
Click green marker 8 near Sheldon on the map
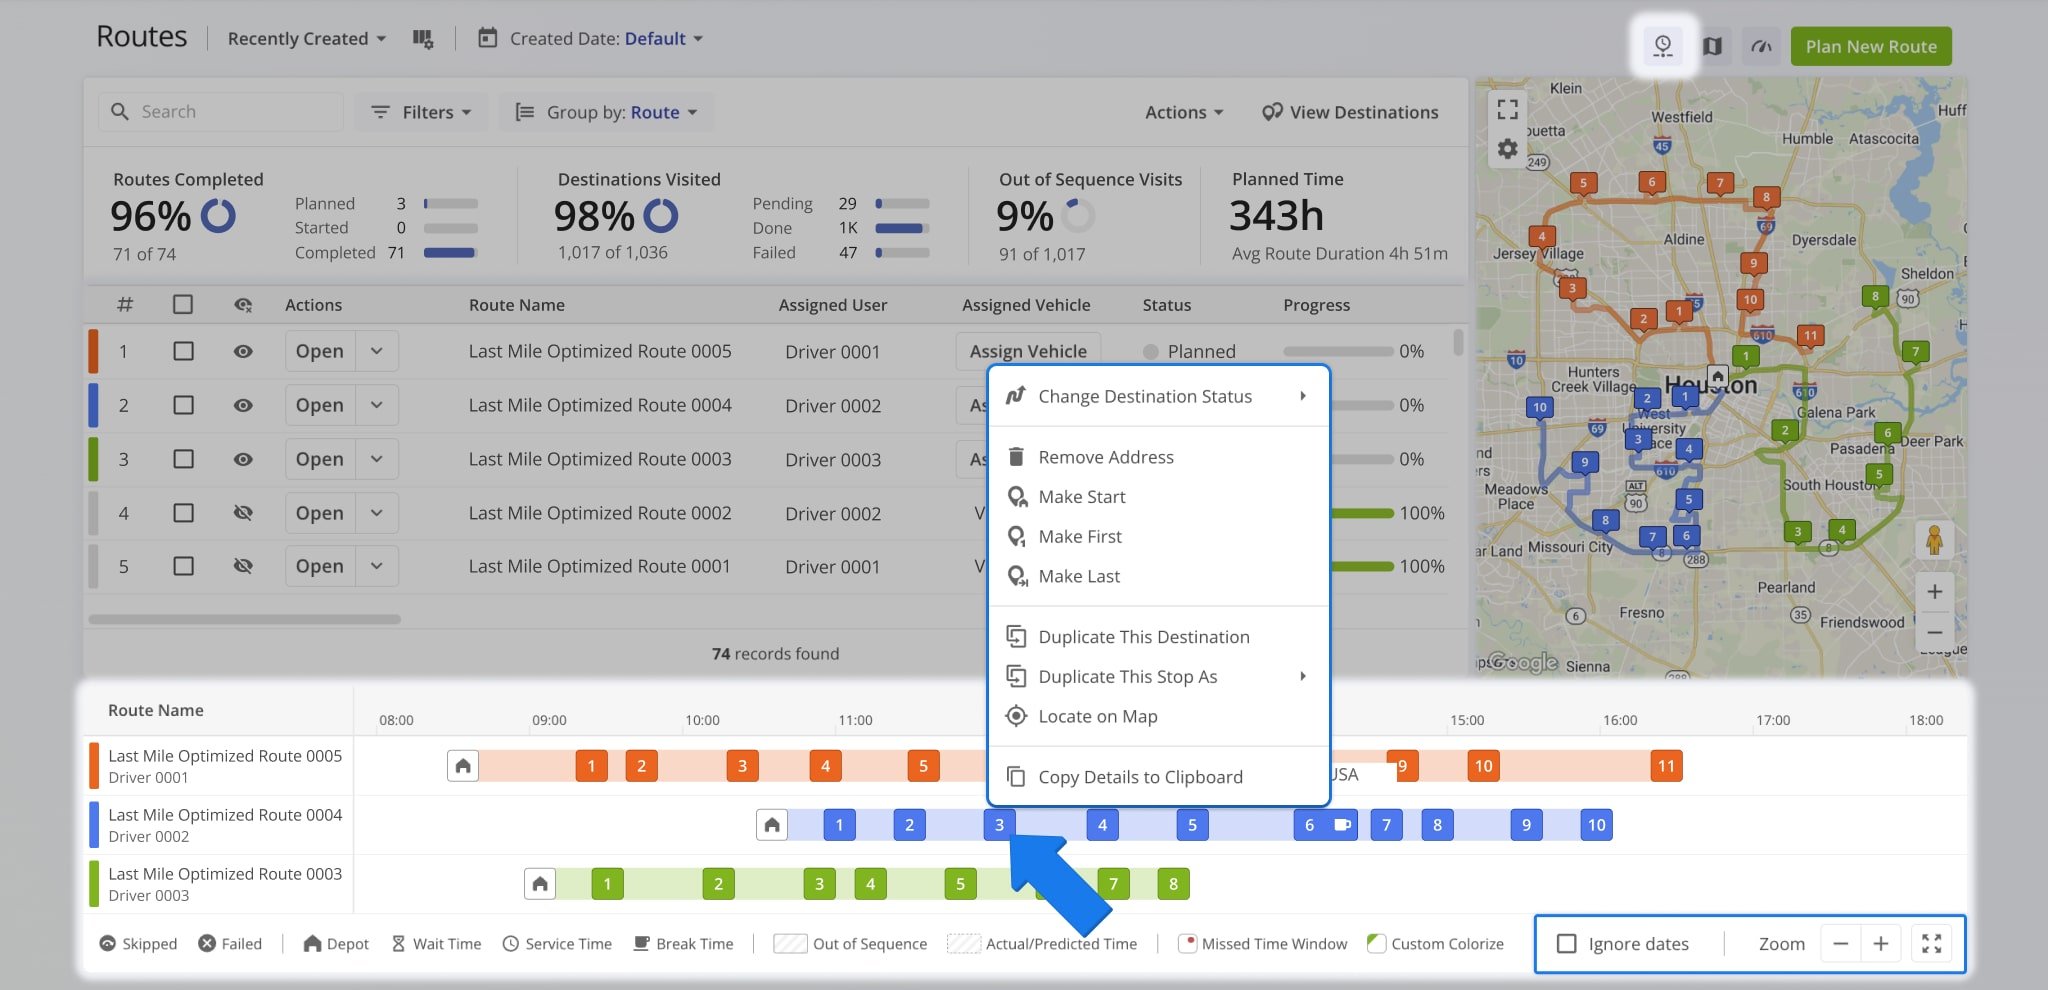point(1875,297)
